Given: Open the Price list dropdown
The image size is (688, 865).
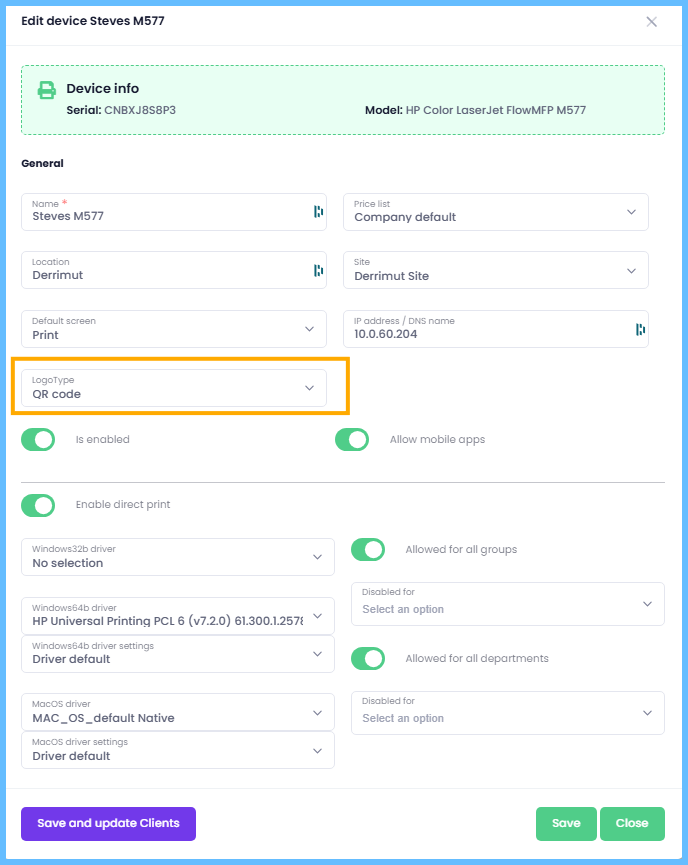Looking at the screenshot, I should (x=495, y=212).
